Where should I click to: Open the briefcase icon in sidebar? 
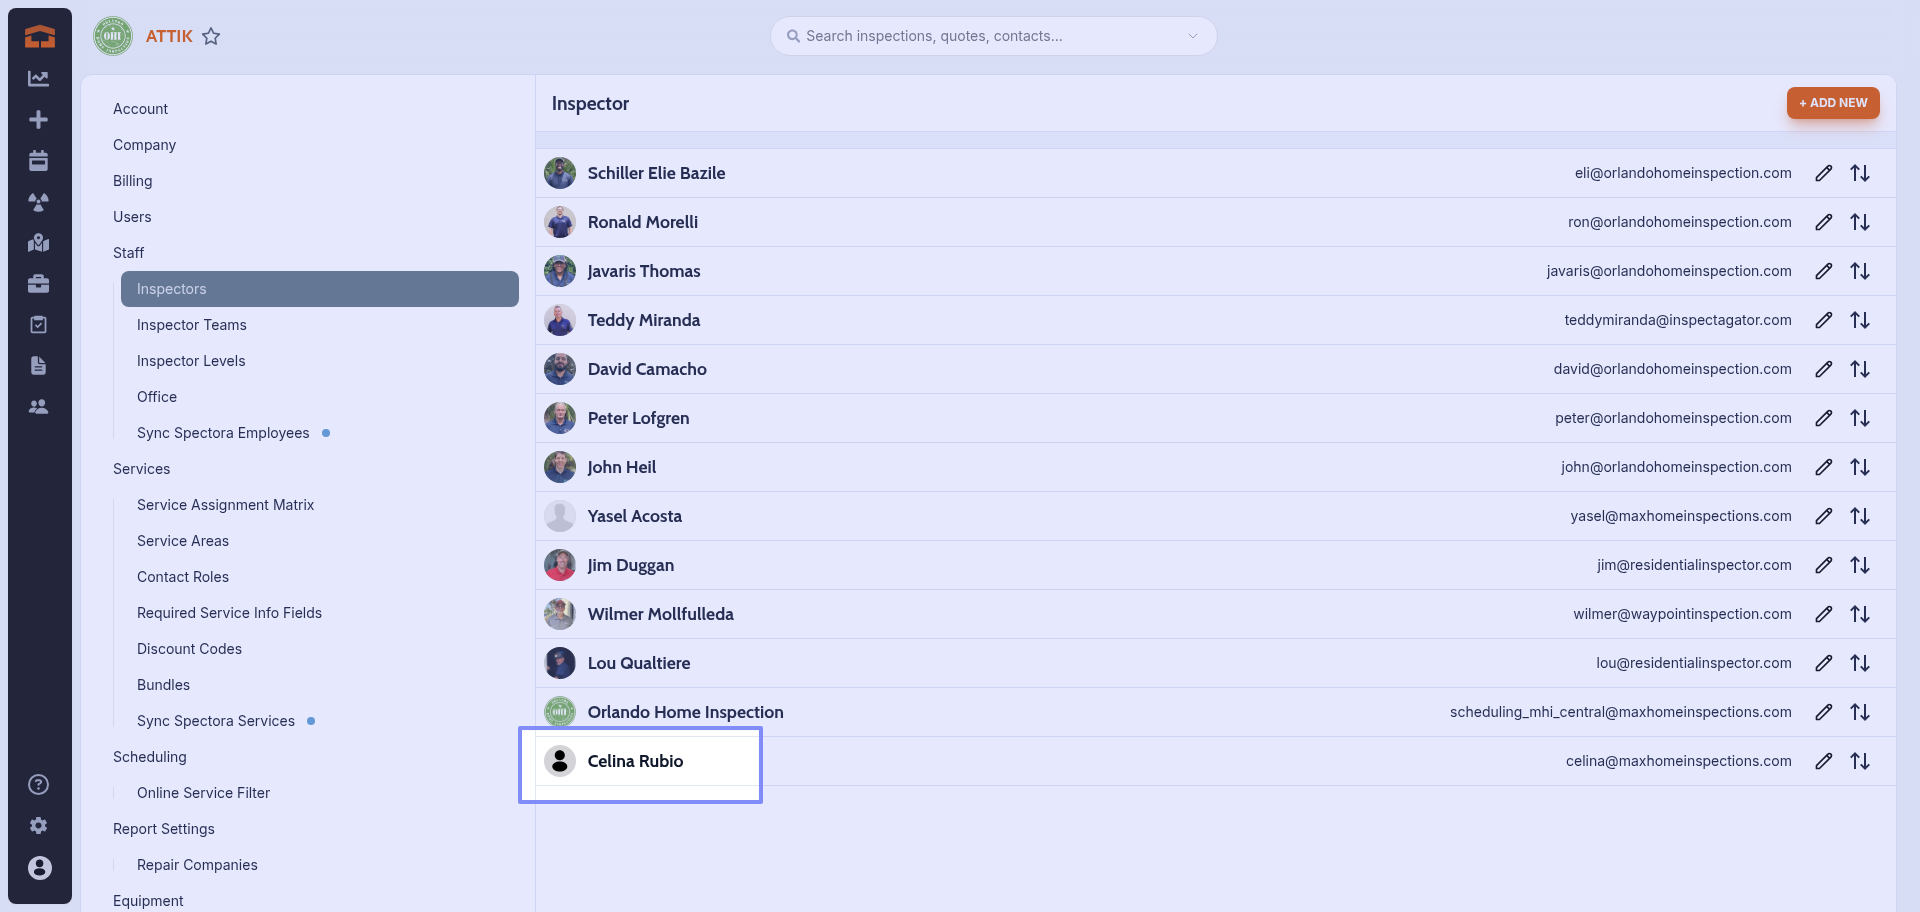(39, 284)
